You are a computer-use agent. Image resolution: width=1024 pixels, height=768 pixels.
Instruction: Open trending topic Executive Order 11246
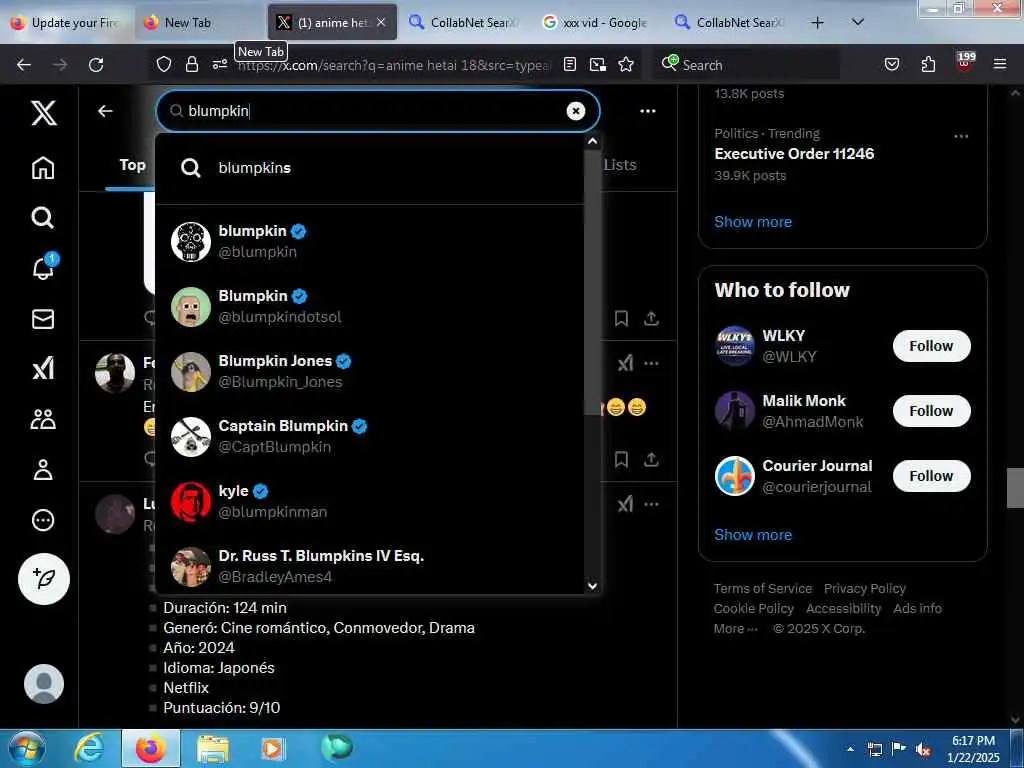pos(793,153)
